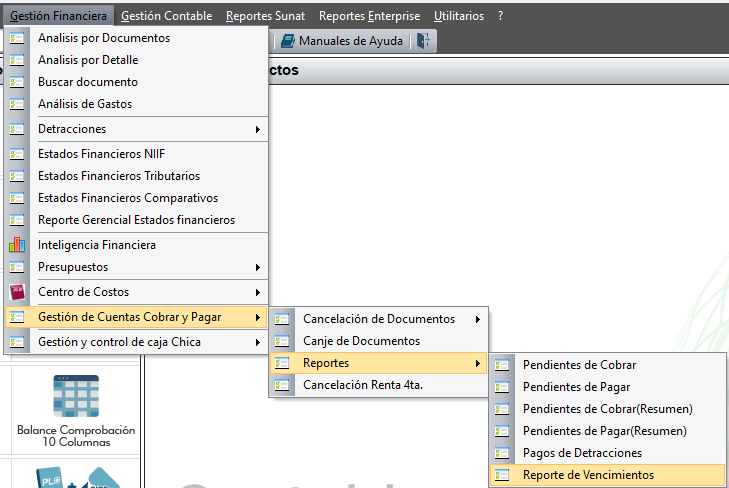Click the Manuales de Ayuda book icon
729x488 pixels.
288,41
